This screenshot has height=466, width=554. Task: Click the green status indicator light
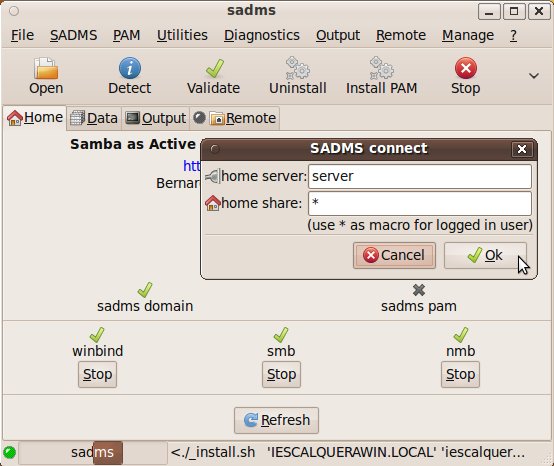click(10, 452)
